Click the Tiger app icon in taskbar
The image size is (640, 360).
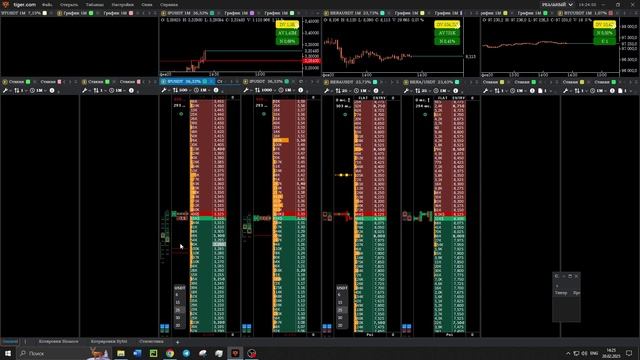235,353
